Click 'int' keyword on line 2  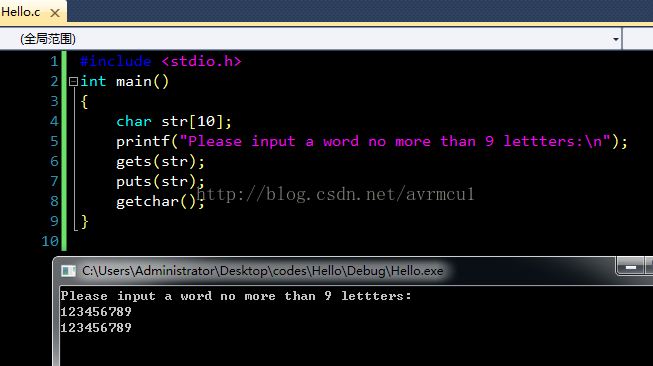coord(93,82)
